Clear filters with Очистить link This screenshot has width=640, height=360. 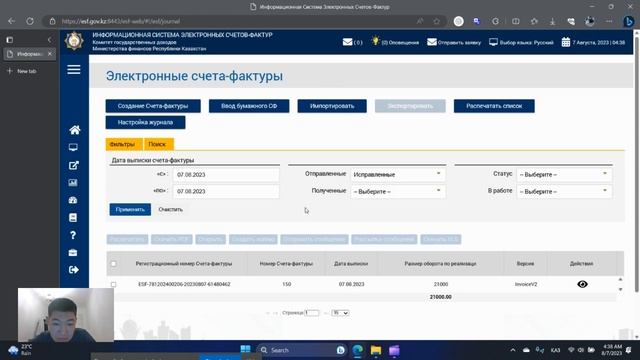tap(171, 209)
